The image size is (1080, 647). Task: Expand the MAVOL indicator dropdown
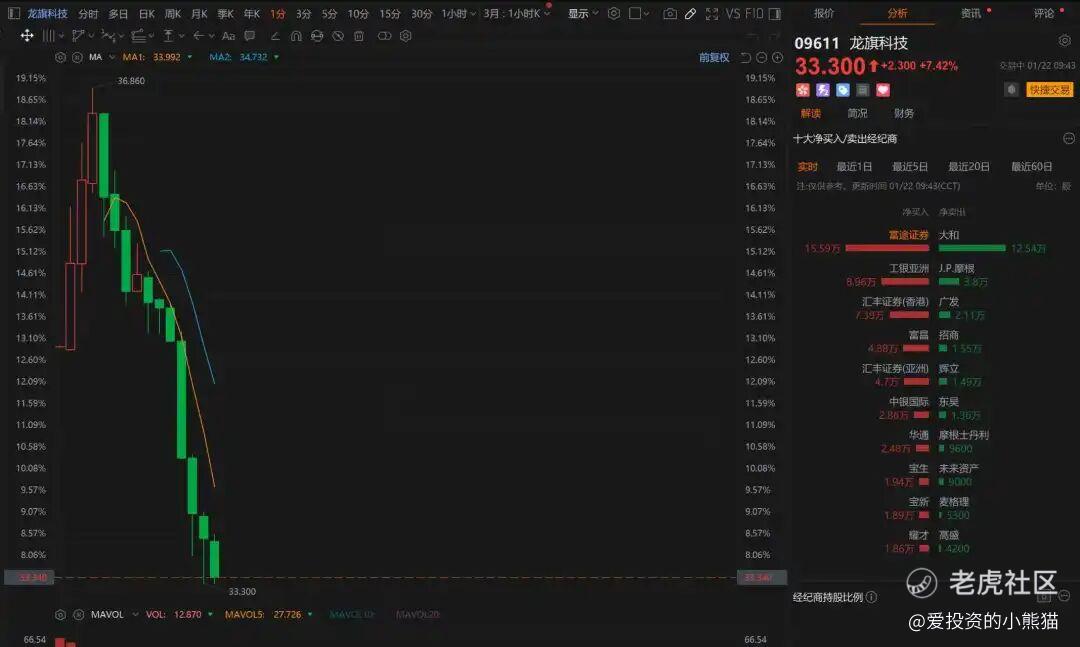[135, 615]
